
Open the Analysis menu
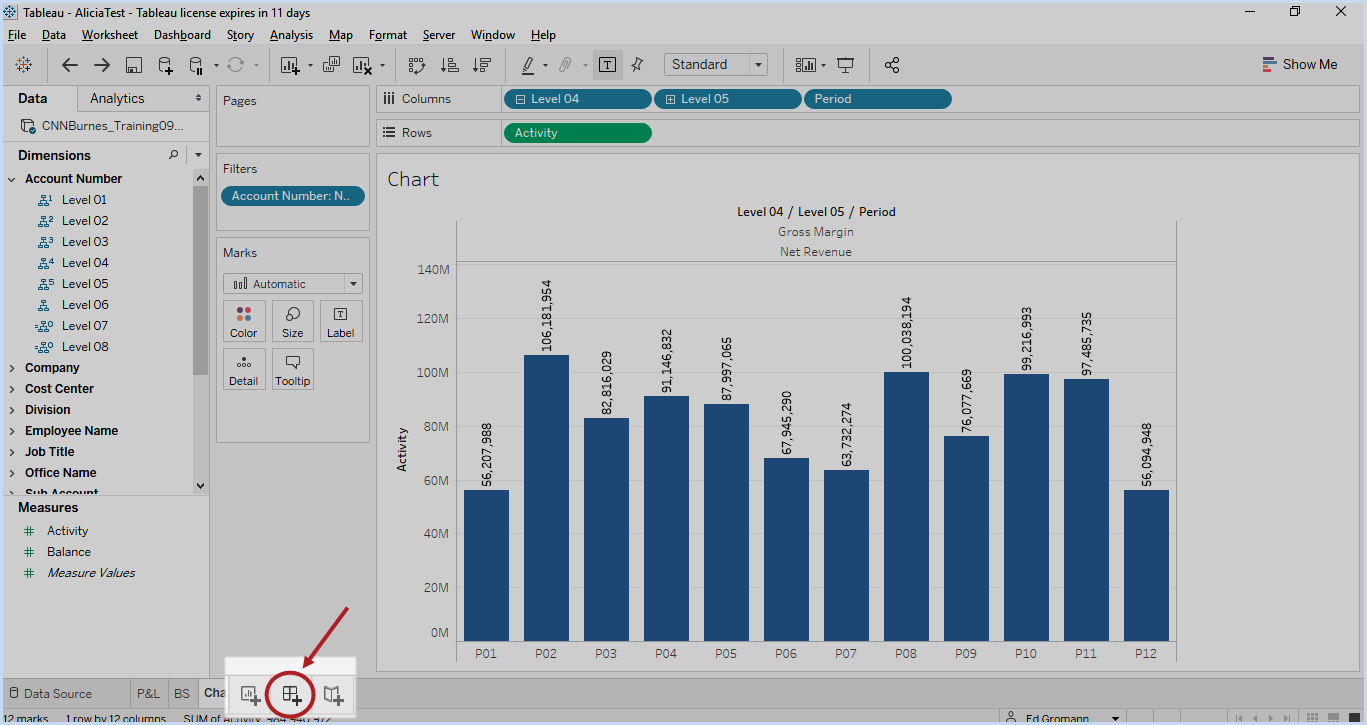(x=291, y=35)
